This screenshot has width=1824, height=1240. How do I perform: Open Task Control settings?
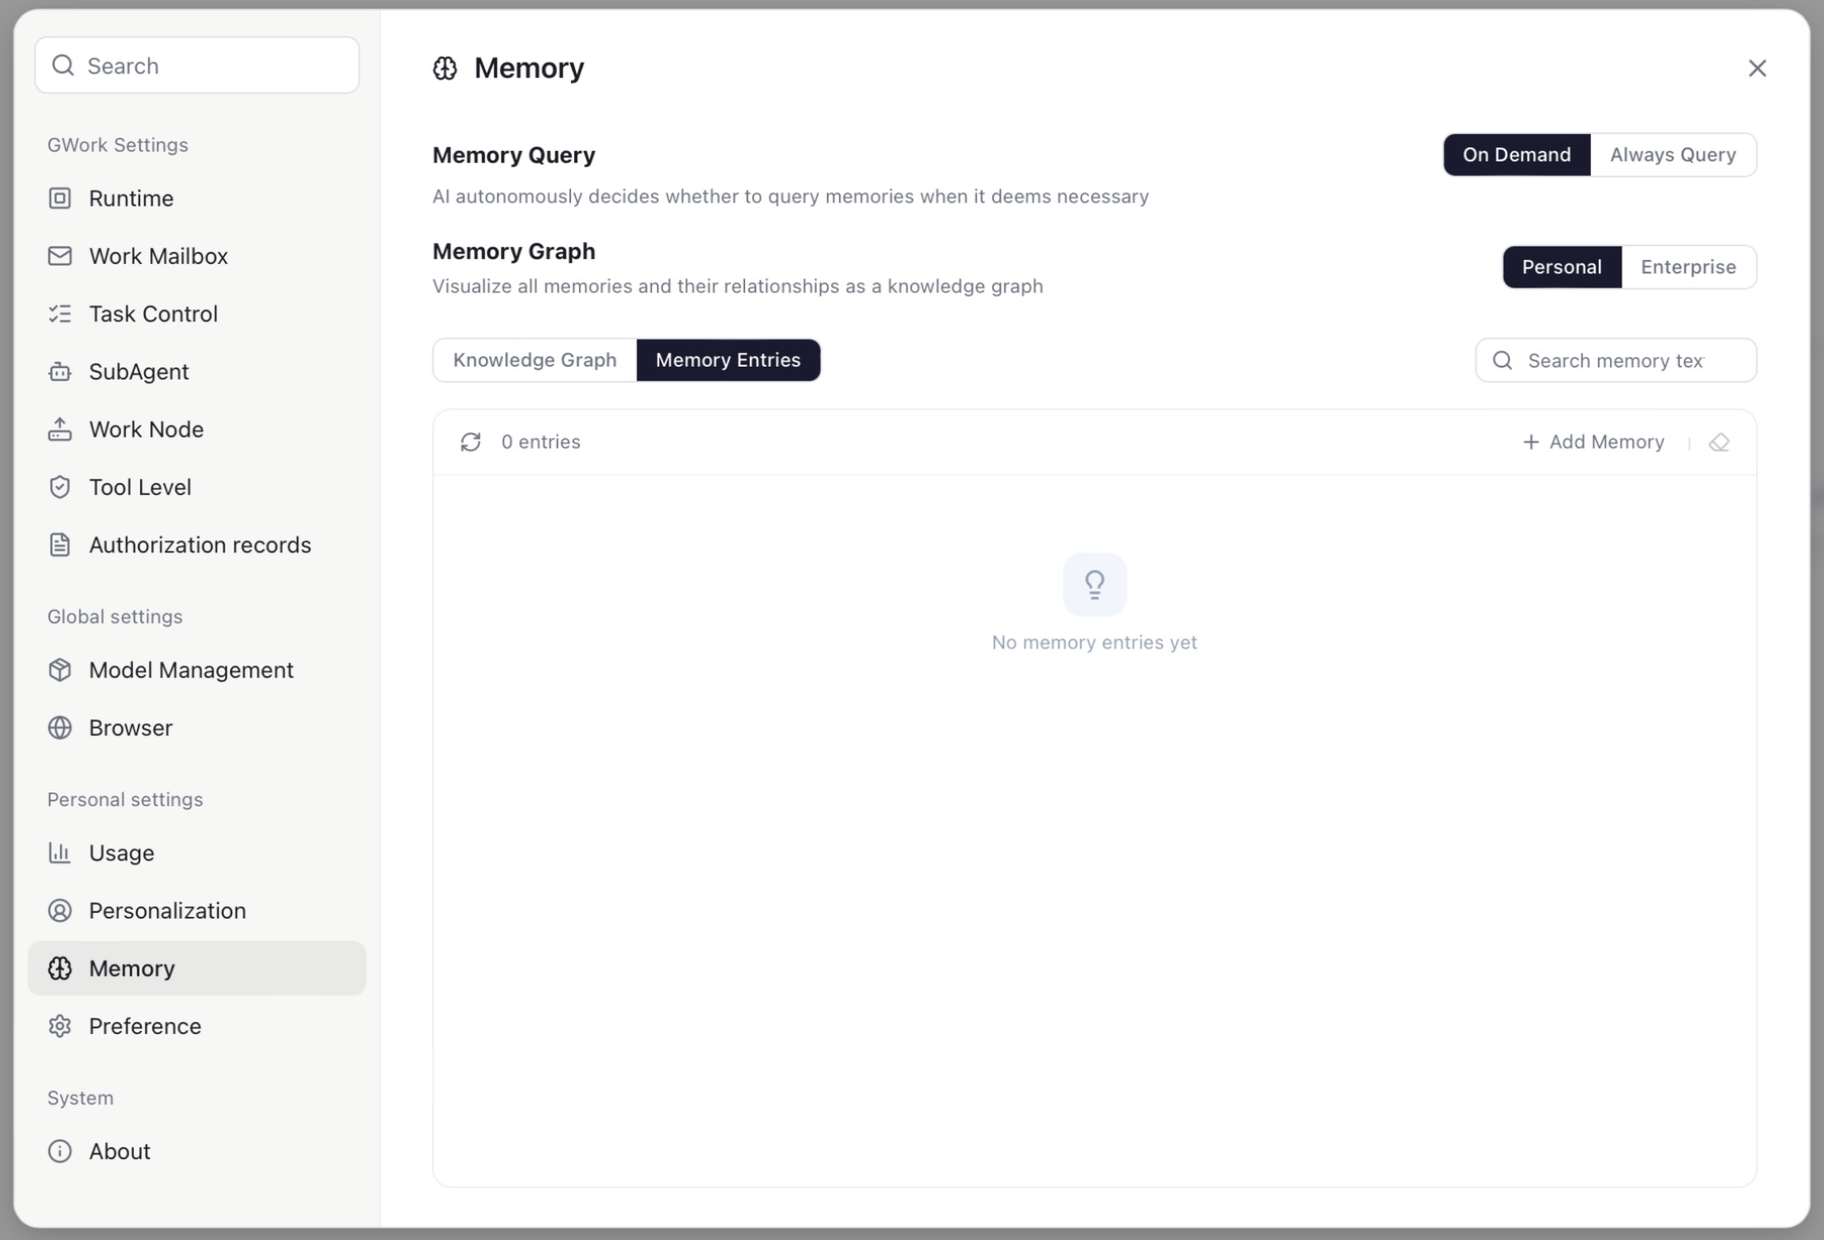(197, 314)
